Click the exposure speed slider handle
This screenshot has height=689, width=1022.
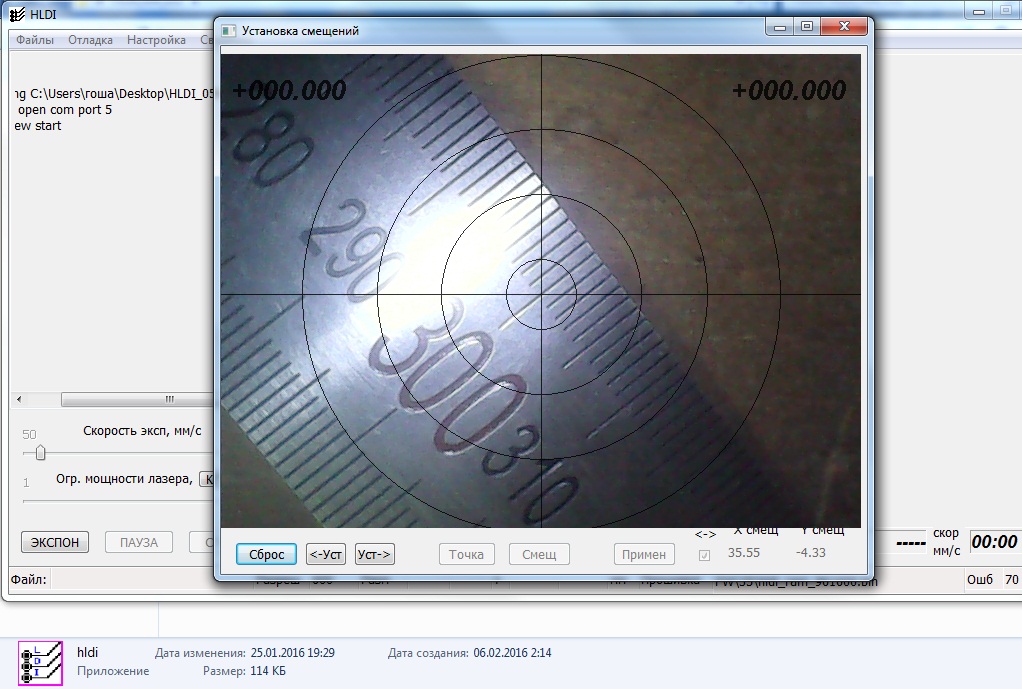click(x=40, y=453)
